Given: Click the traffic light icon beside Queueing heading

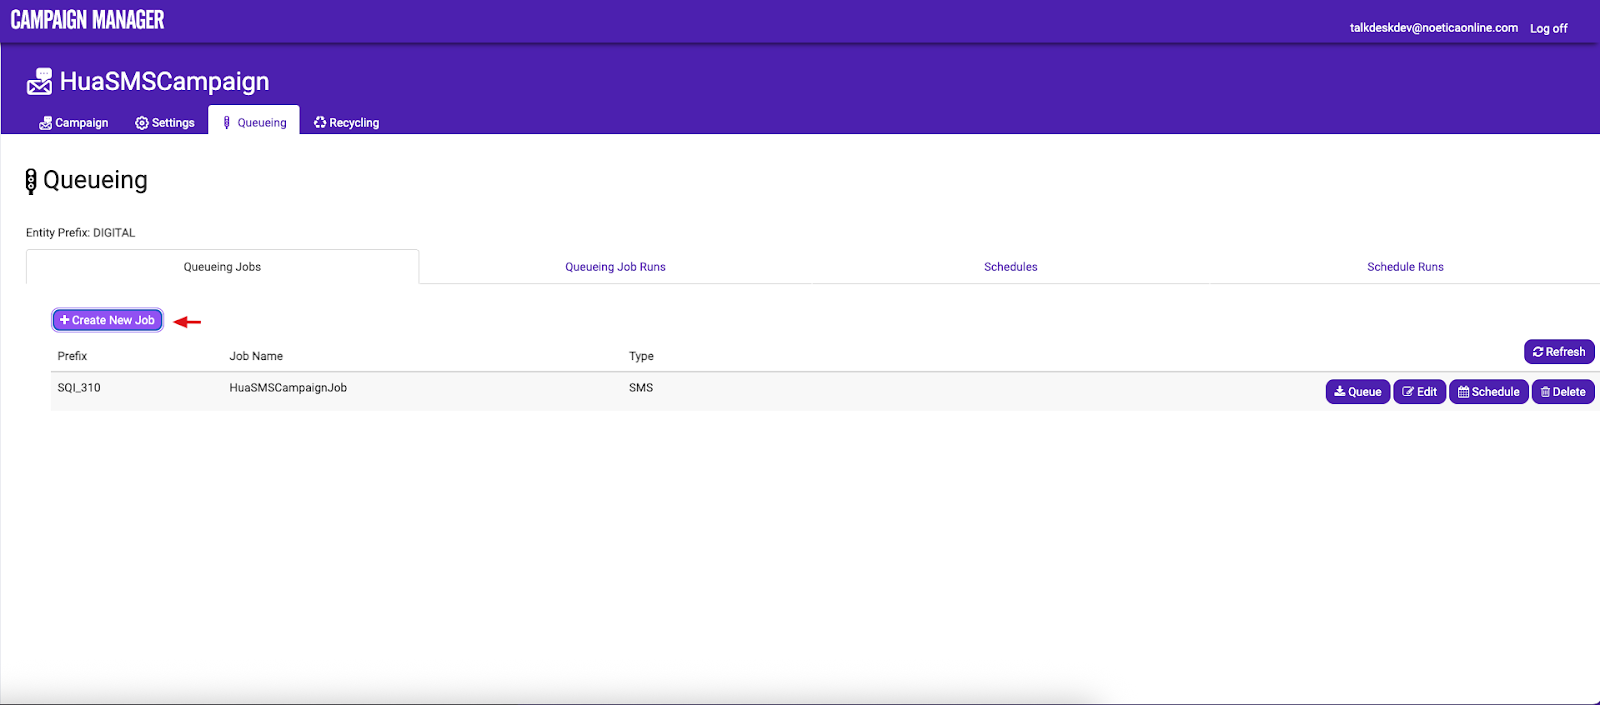Looking at the screenshot, I should point(31,181).
